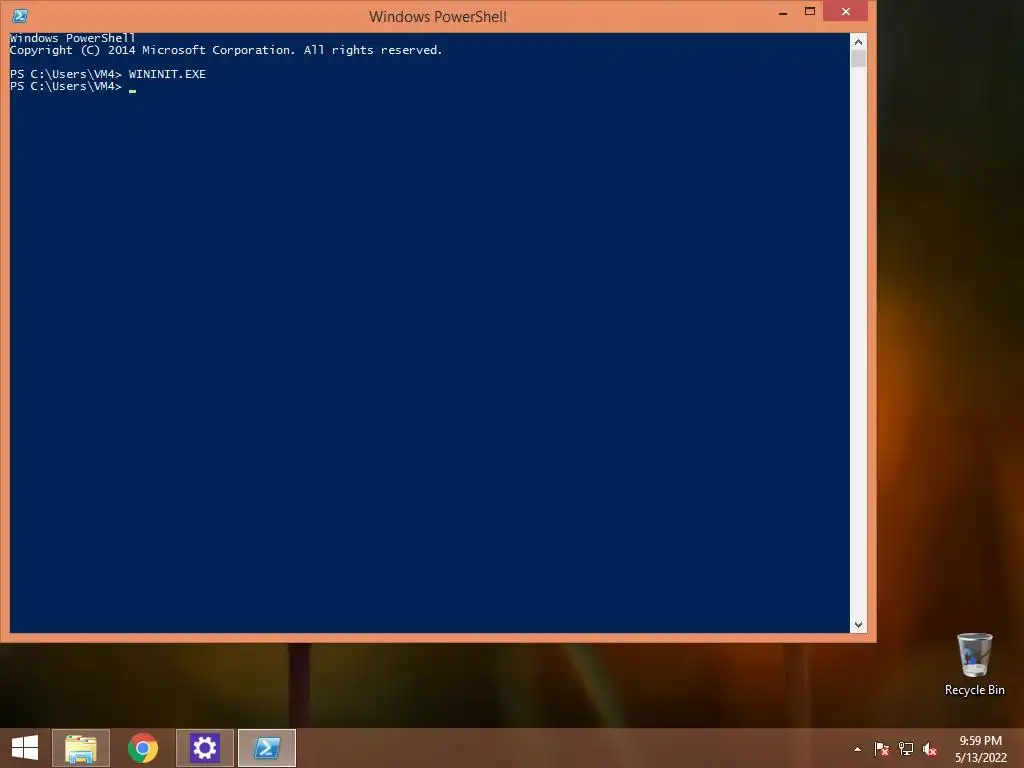Click the Windows PowerShell title text
This screenshot has height=768, width=1024.
(x=438, y=16)
